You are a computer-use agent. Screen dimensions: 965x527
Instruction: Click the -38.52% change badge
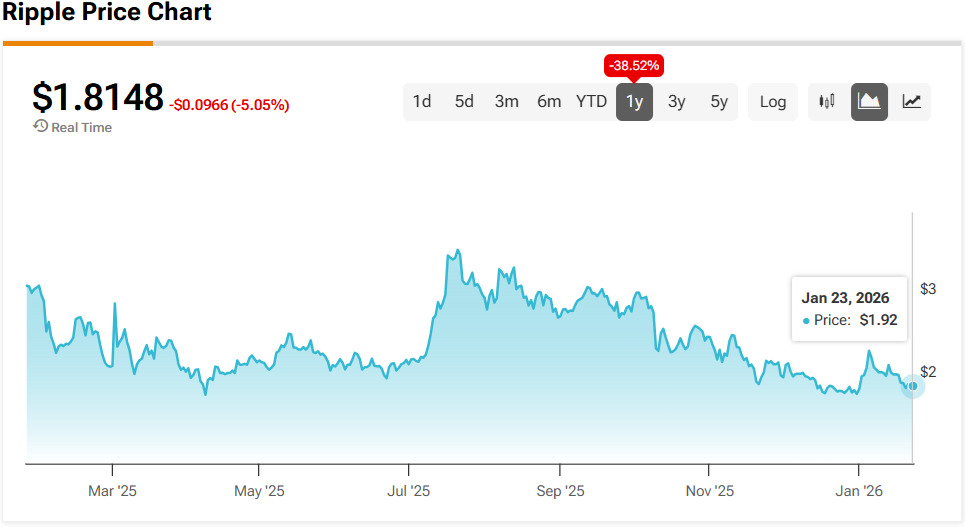point(634,65)
